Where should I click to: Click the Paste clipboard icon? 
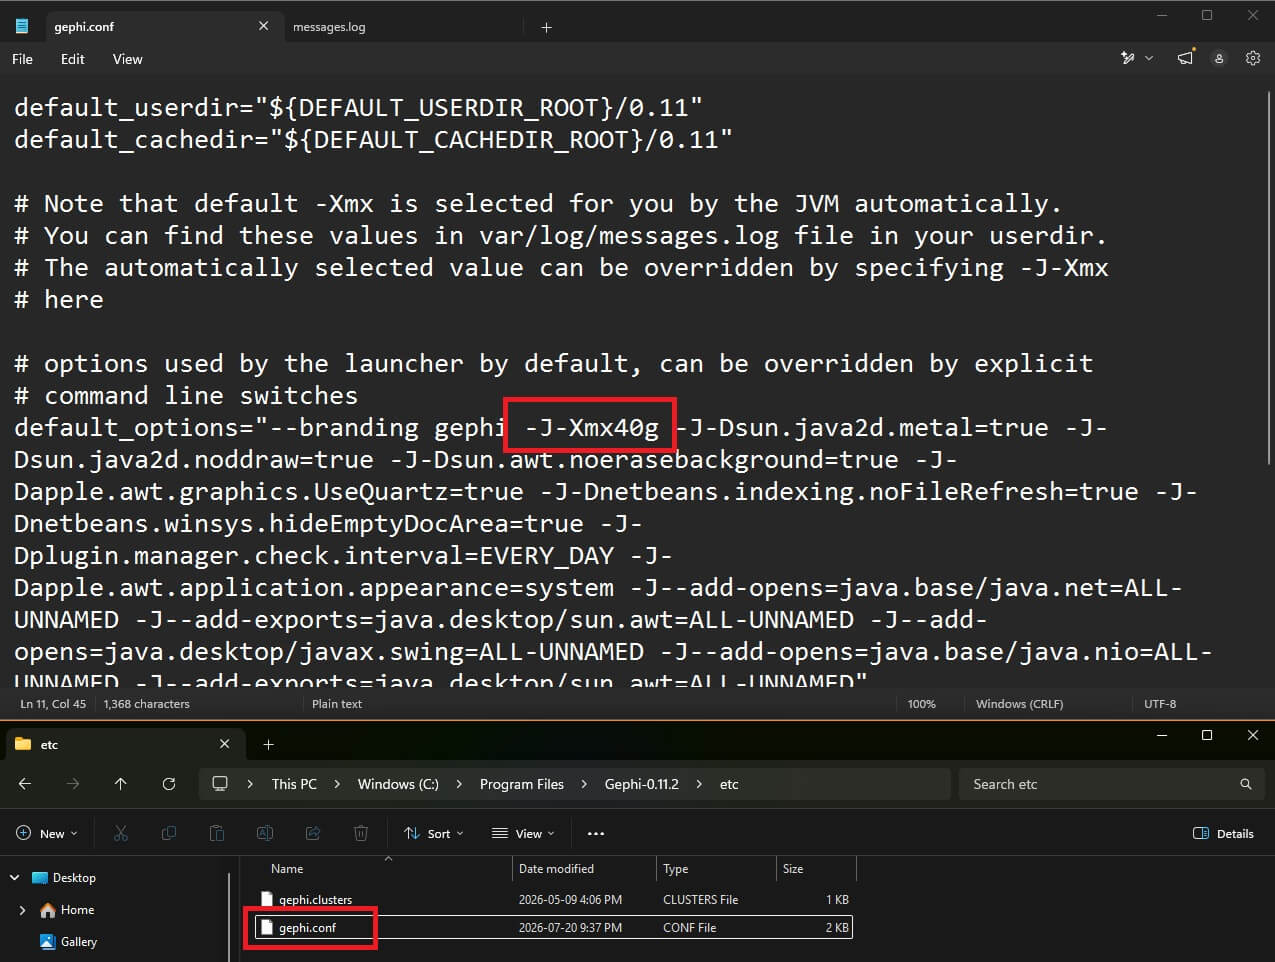click(217, 833)
